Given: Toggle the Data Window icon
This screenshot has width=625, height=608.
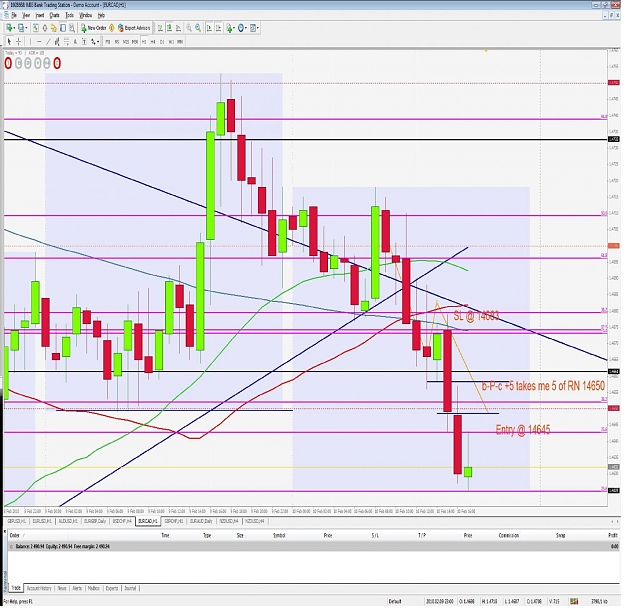Looking at the screenshot, I should [x=45, y=28].
